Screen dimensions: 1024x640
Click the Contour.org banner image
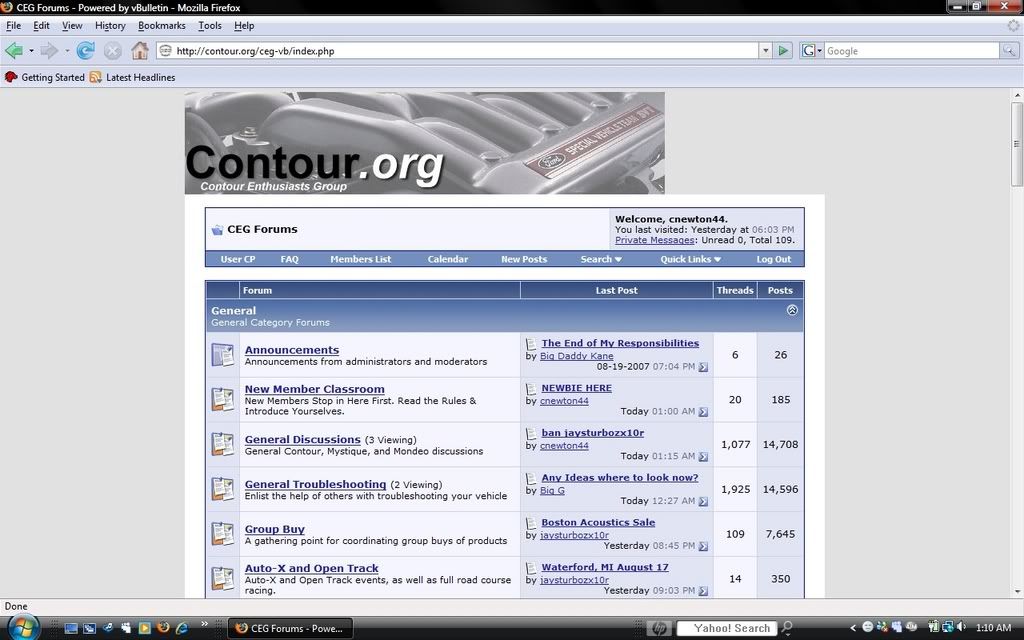click(x=424, y=143)
